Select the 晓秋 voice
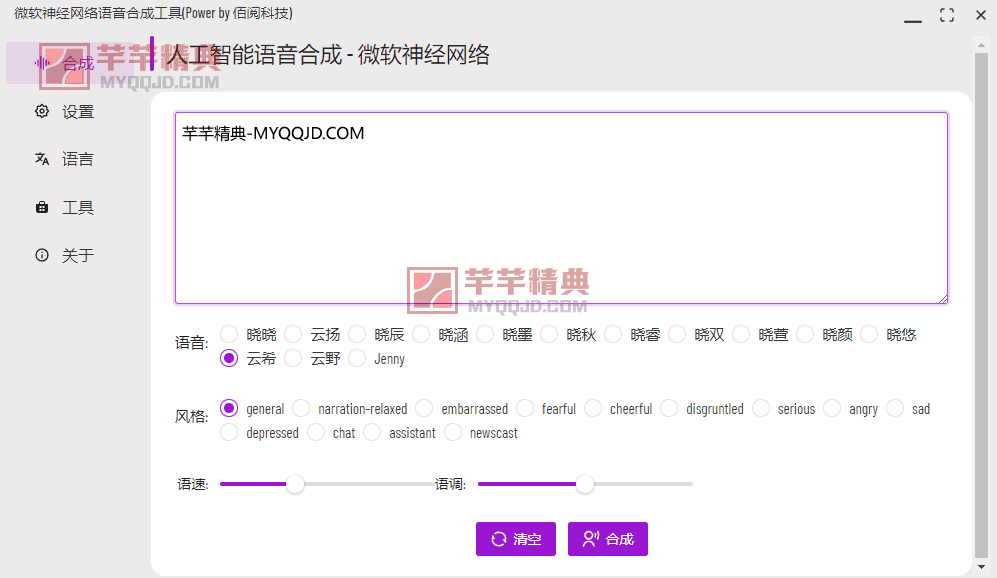Viewport: 997px width, 578px height. tap(549, 334)
